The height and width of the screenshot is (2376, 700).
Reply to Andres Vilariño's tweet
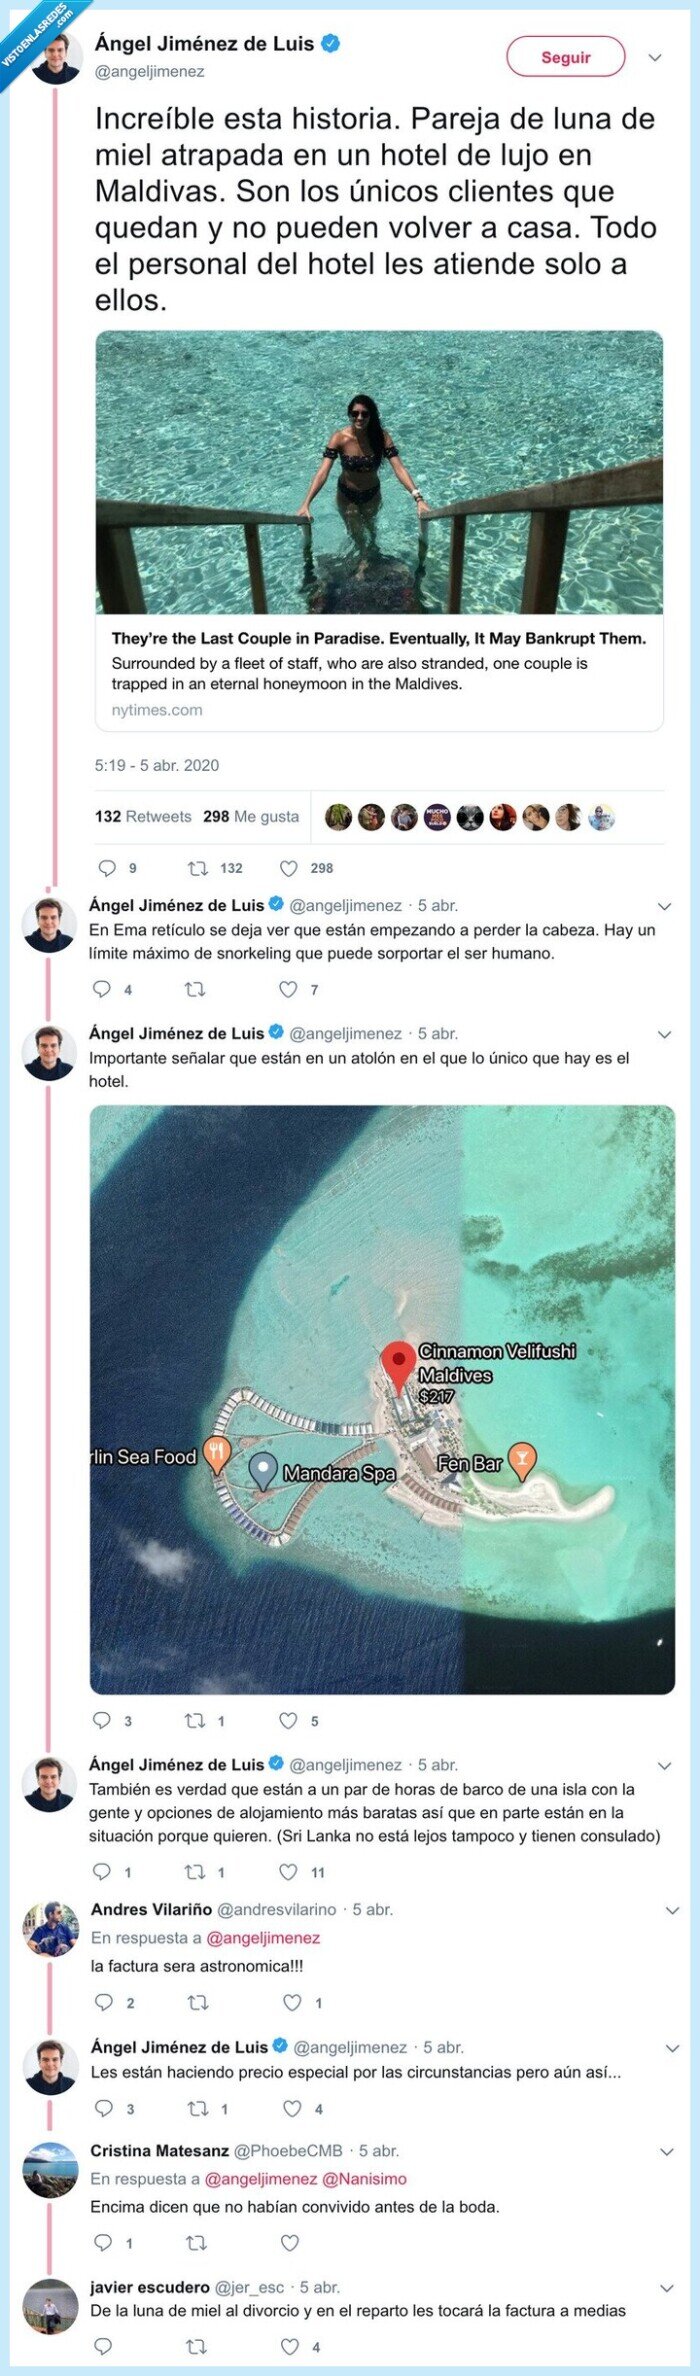click(x=104, y=2002)
